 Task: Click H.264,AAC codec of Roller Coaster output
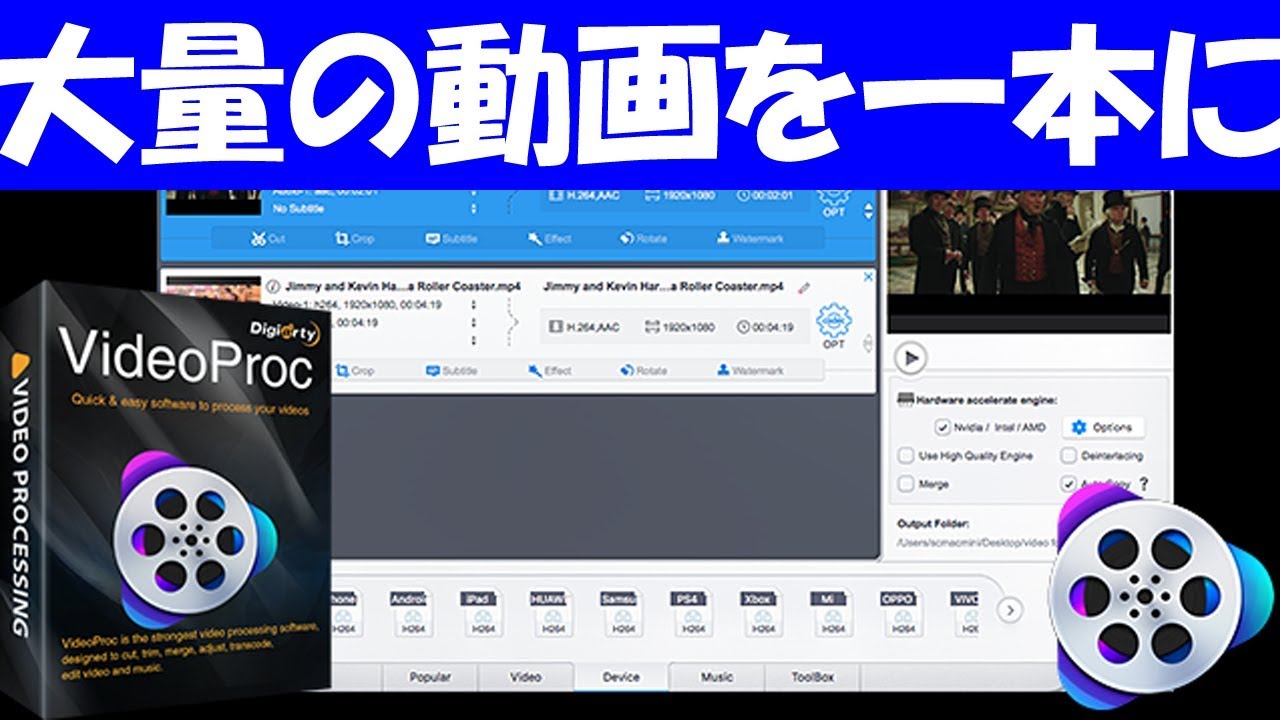click(585, 327)
